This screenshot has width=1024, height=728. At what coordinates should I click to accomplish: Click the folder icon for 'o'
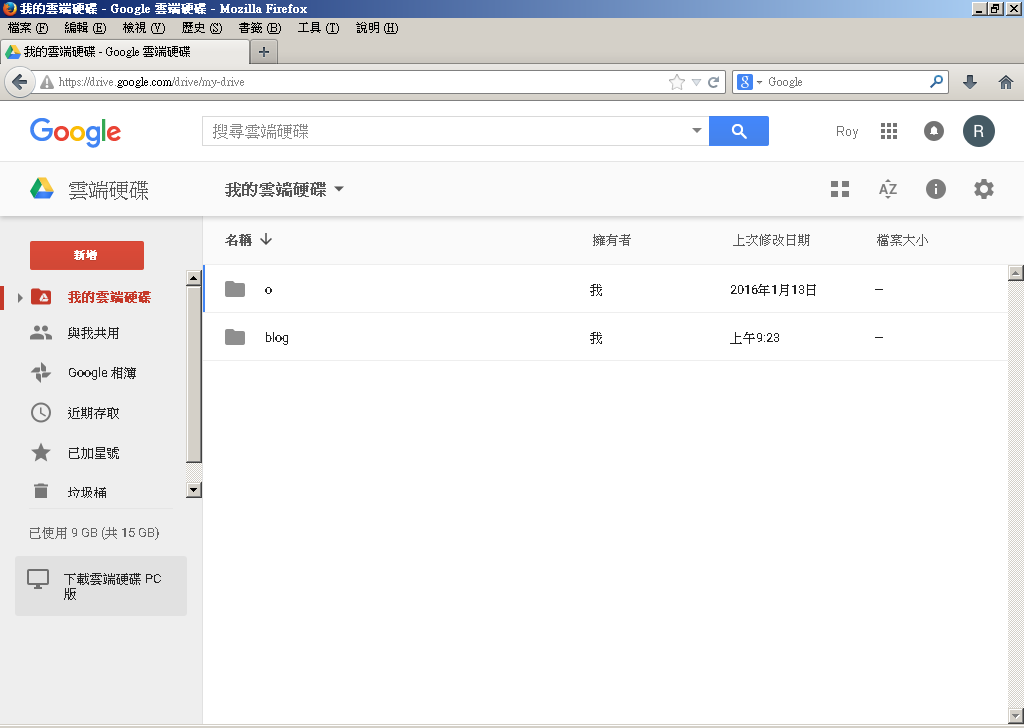(x=235, y=289)
